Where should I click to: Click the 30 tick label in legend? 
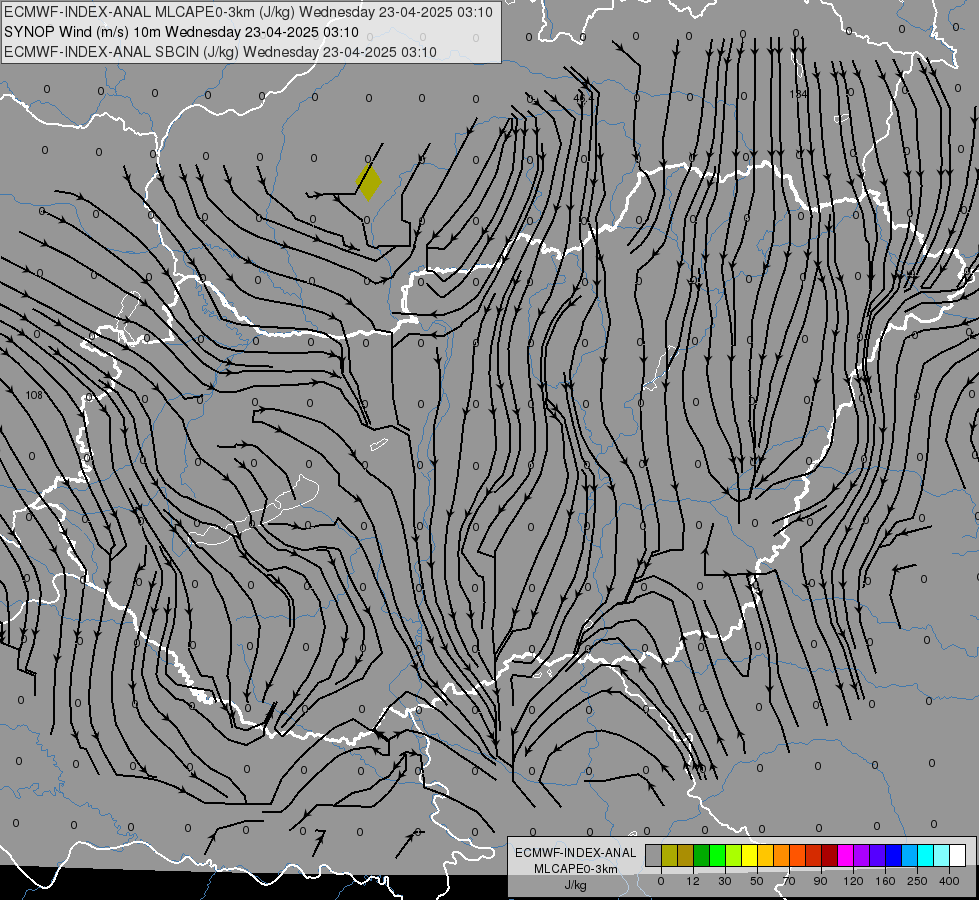coord(725,881)
